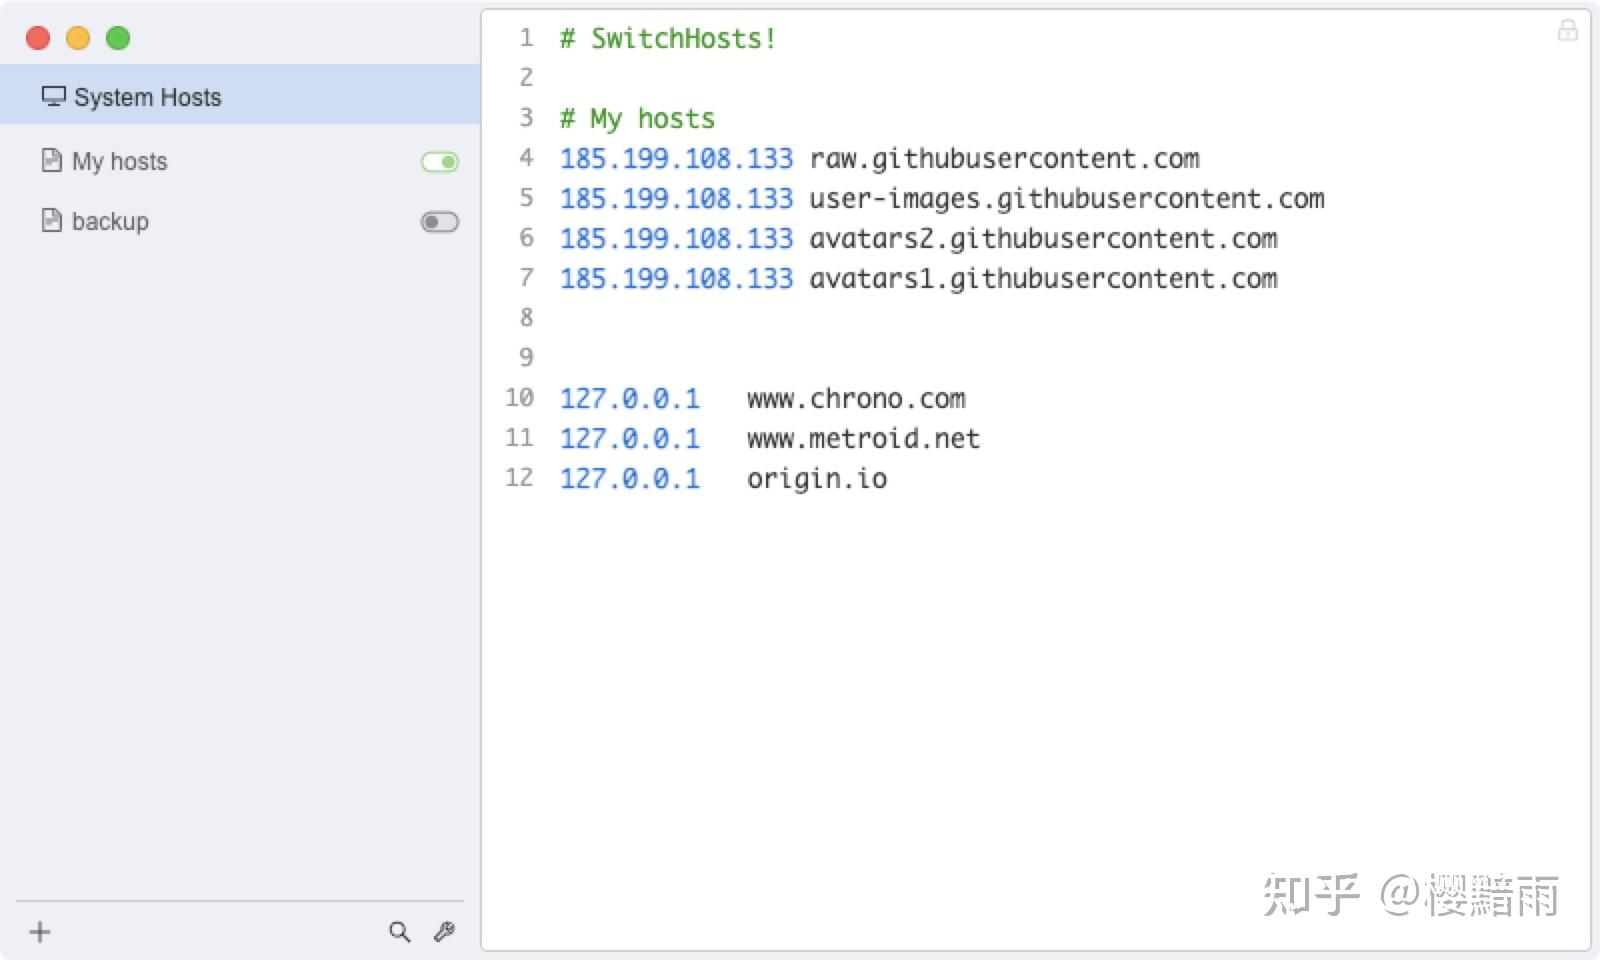Viewport: 1600px width, 960px height.
Task: Close the window with red button
Action: tap(38, 38)
